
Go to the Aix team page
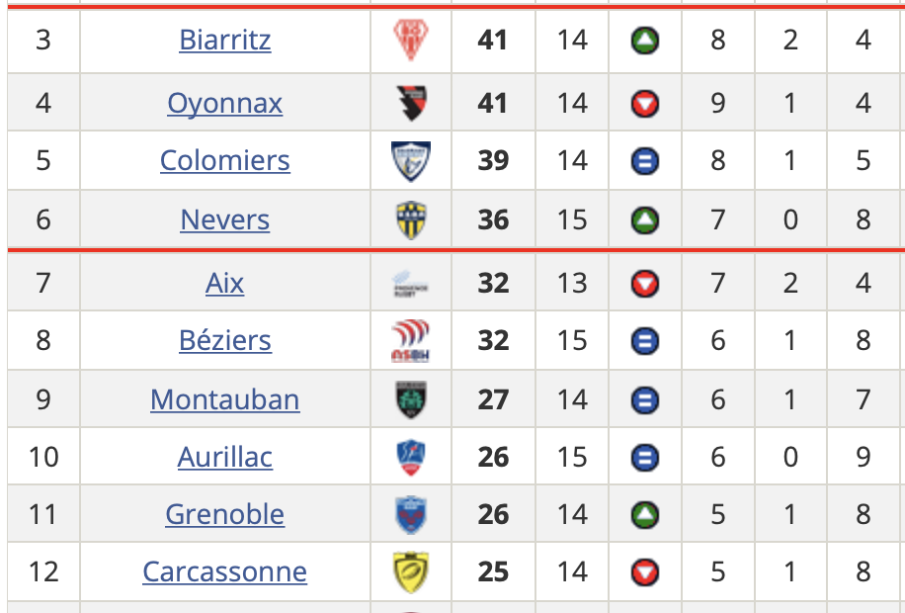[225, 284]
